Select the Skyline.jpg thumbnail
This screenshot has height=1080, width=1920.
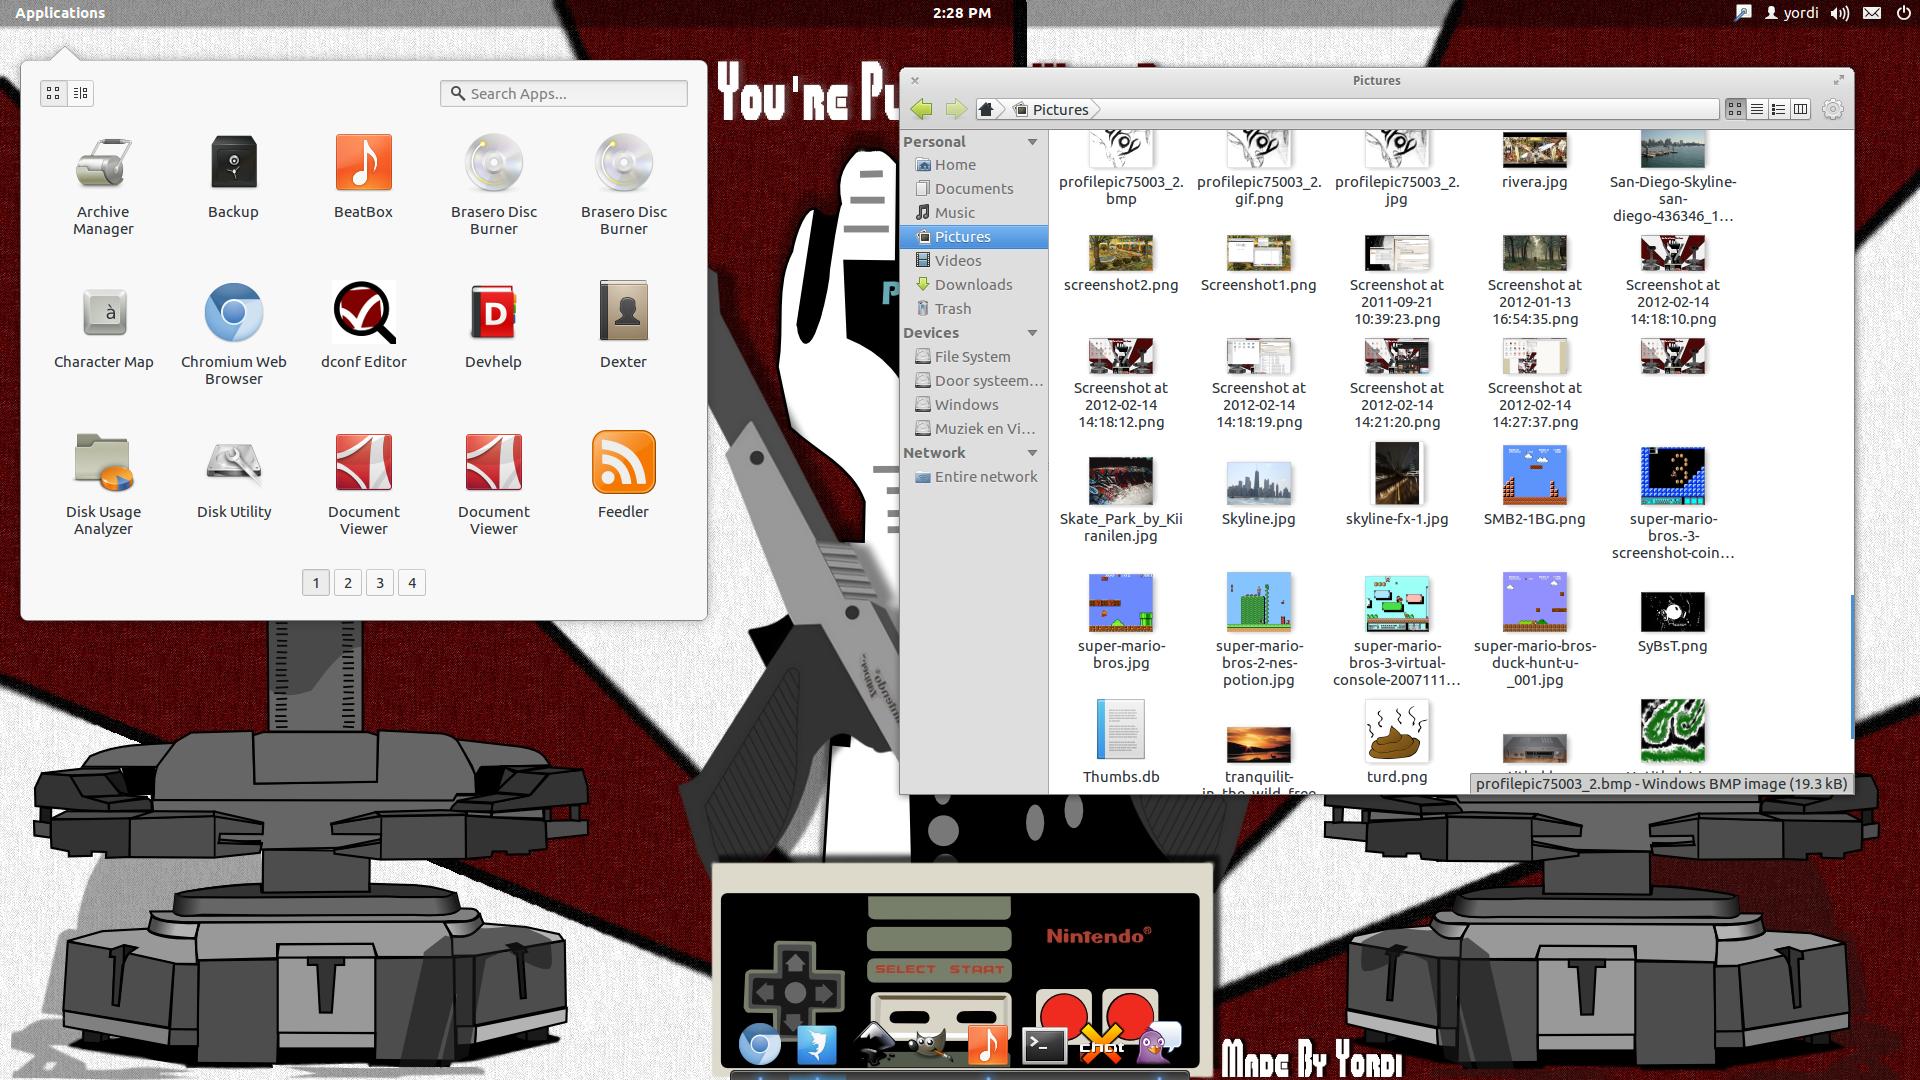pyautogui.click(x=1258, y=483)
